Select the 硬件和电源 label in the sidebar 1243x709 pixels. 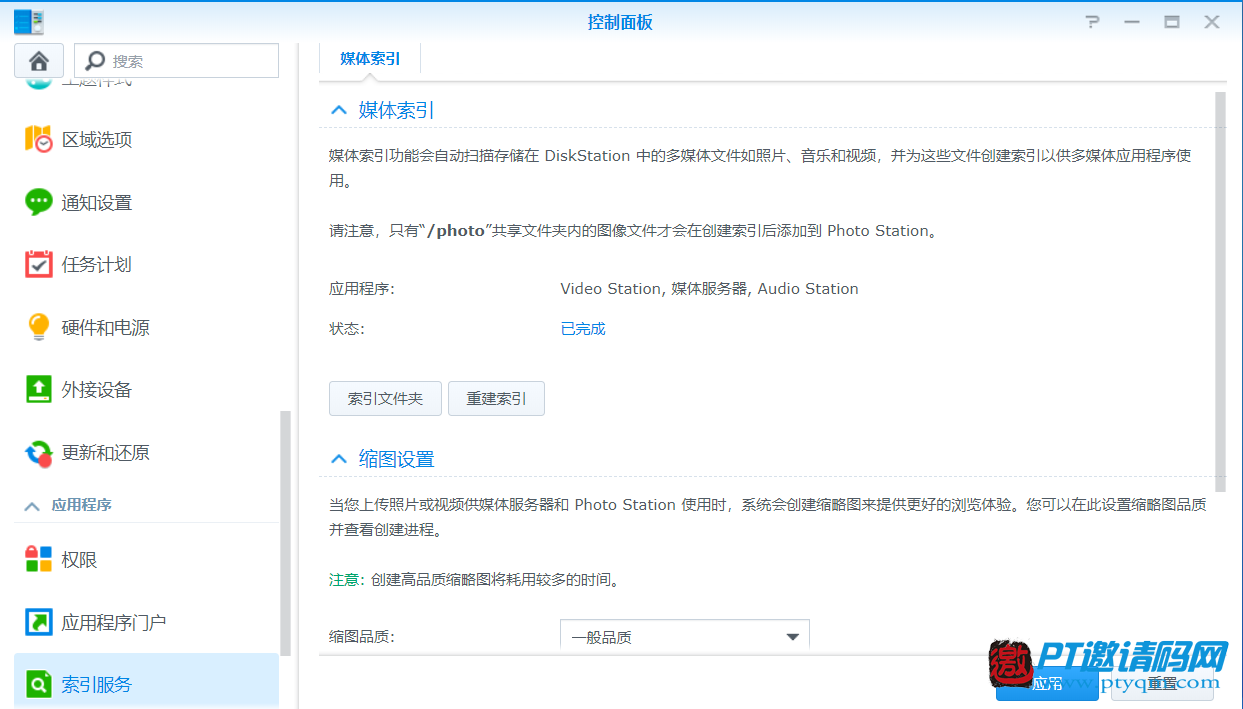106,327
